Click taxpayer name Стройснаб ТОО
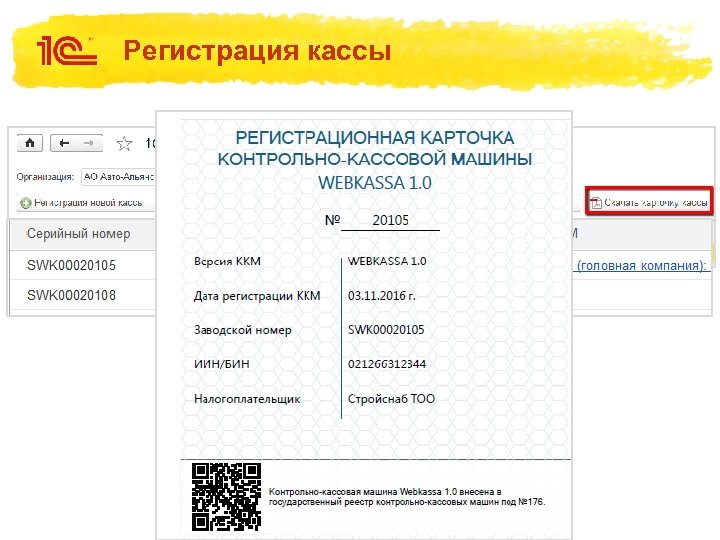 click(391, 399)
